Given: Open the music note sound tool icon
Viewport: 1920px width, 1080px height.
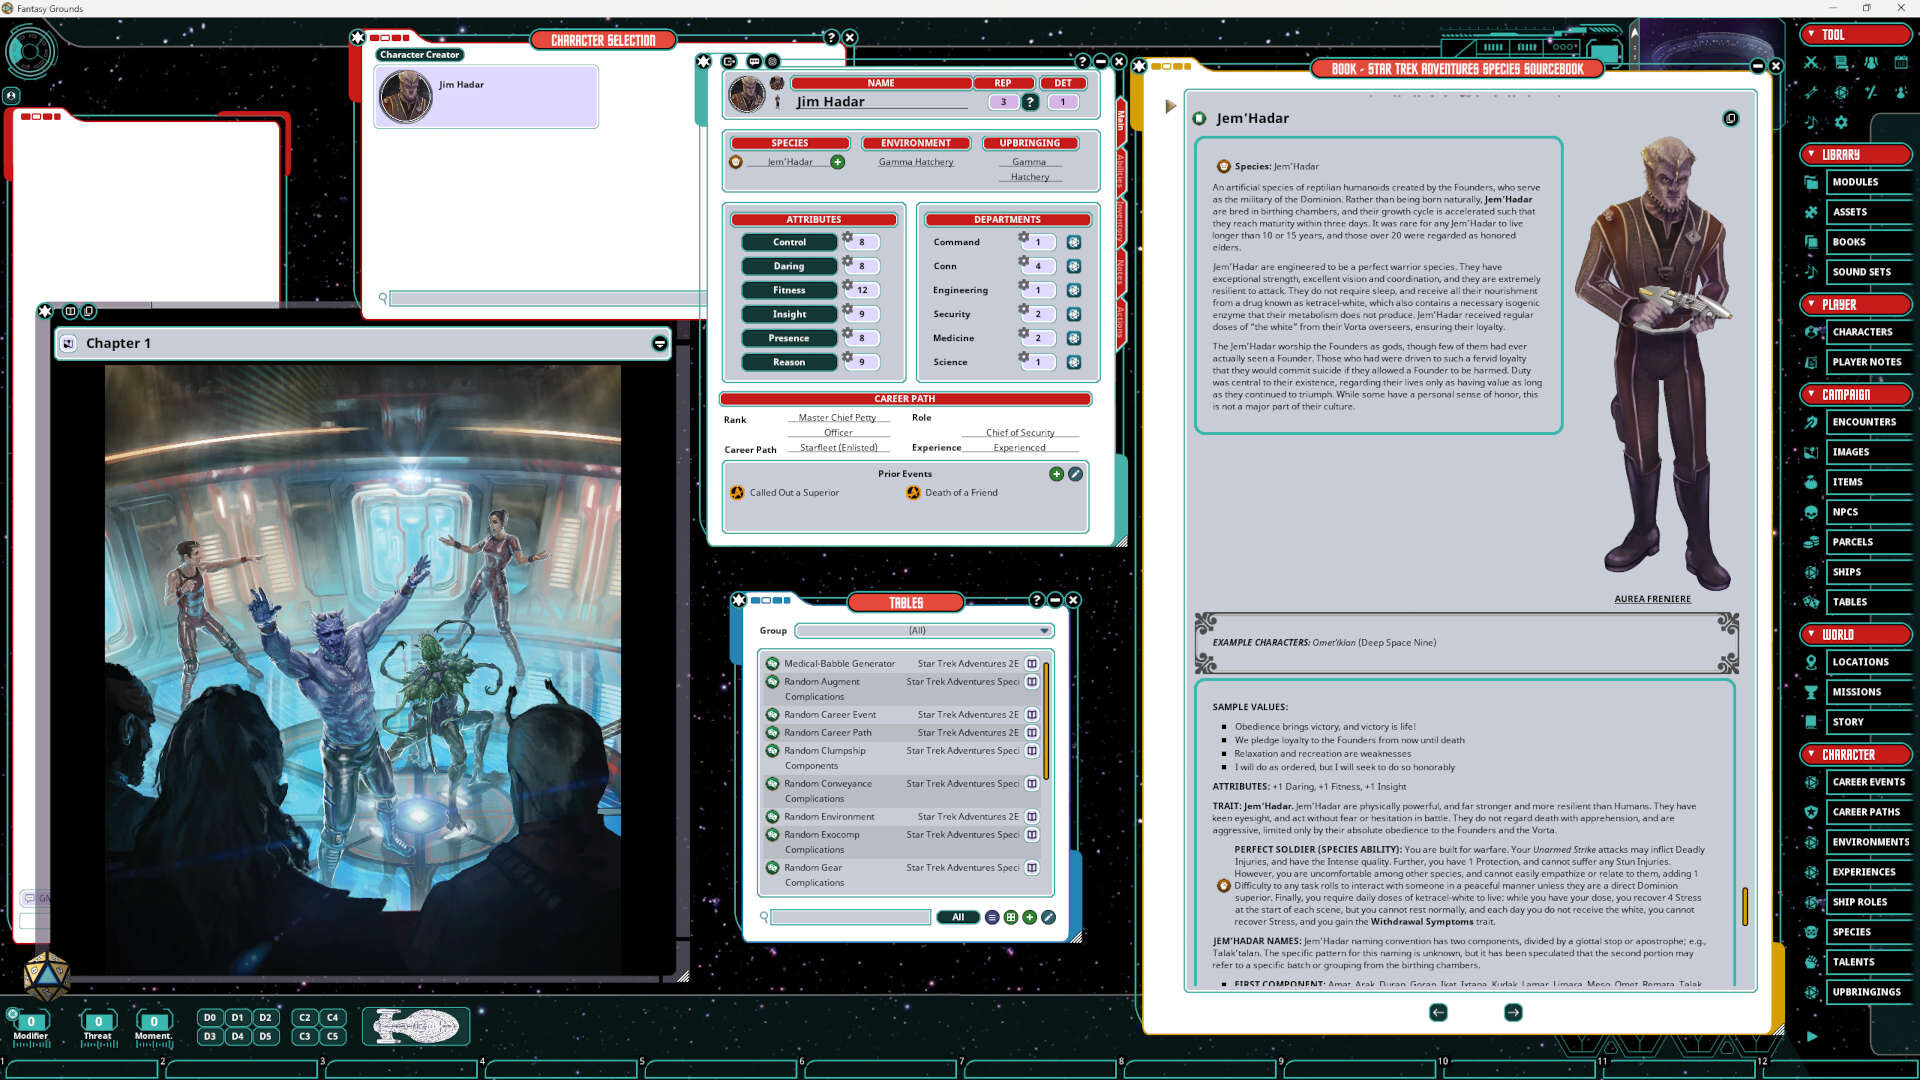Looking at the screenshot, I should coord(1811,122).
